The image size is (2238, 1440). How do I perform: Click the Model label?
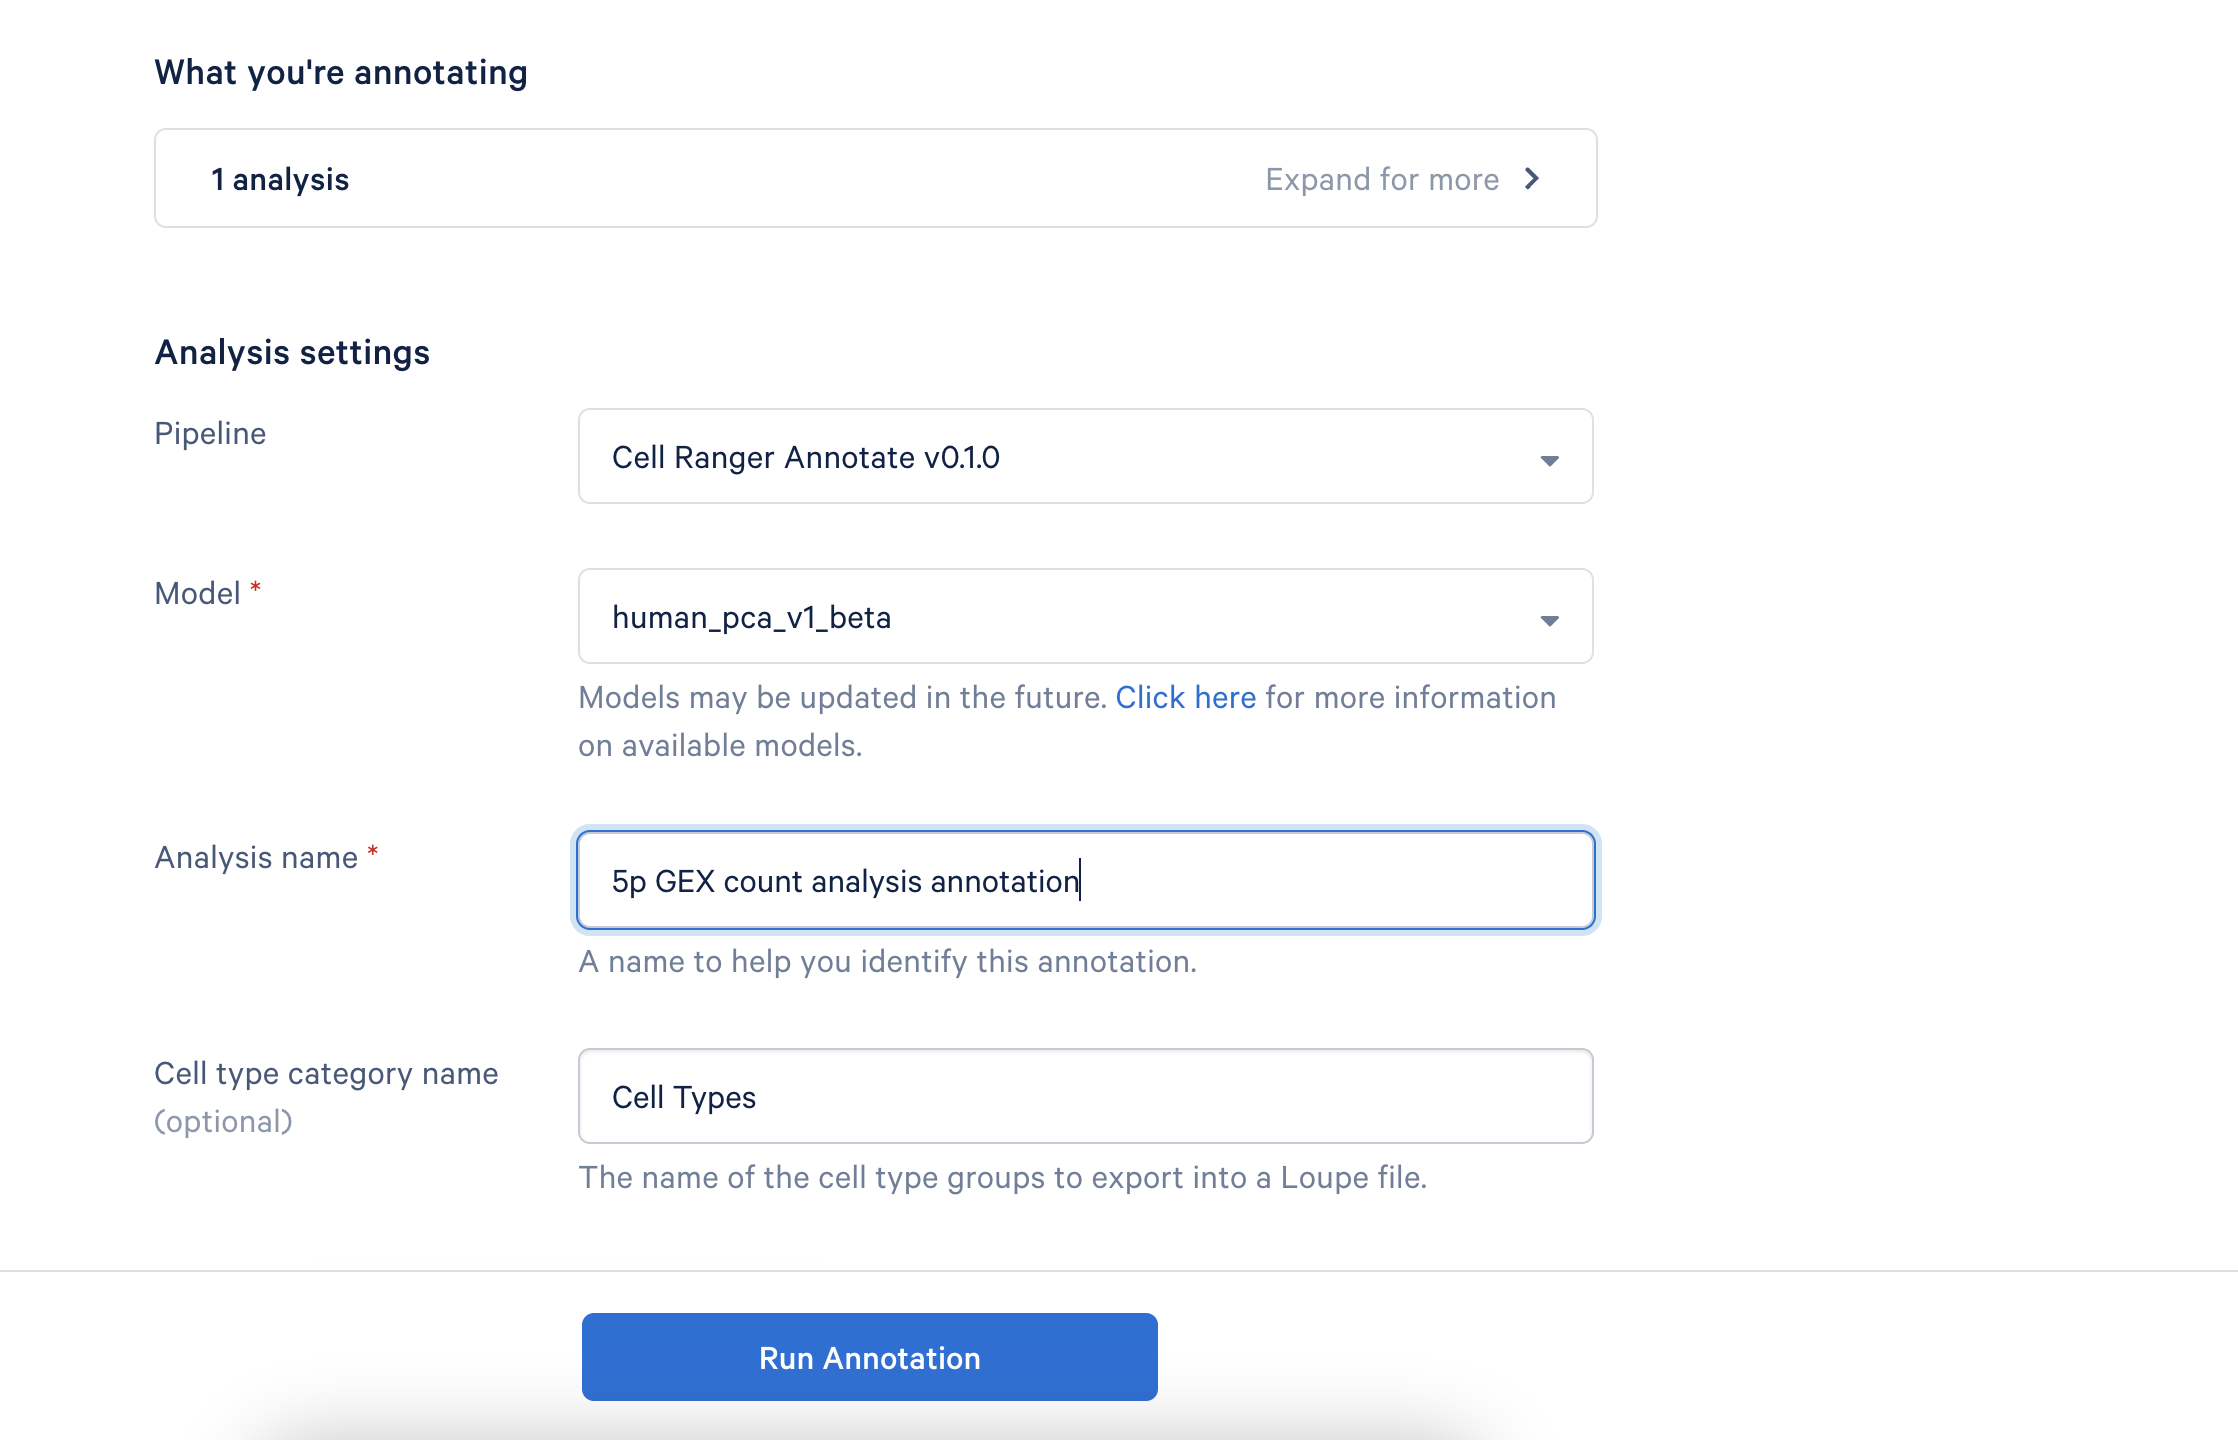coord(197,592)
